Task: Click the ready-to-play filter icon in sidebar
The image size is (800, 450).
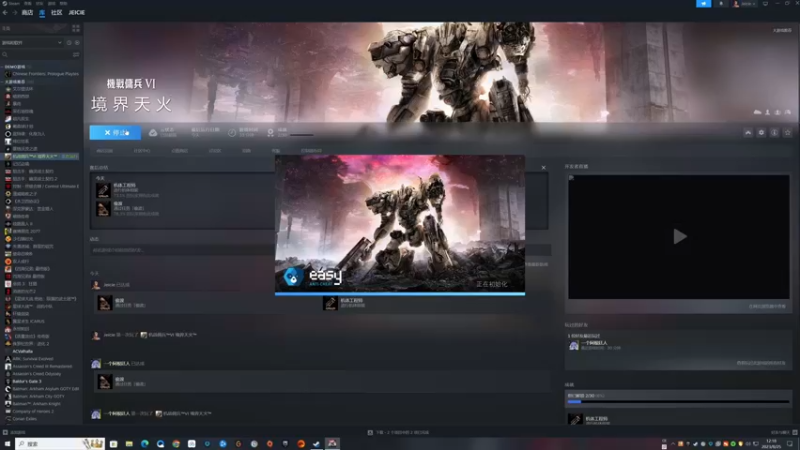Action: pos(78,43)
